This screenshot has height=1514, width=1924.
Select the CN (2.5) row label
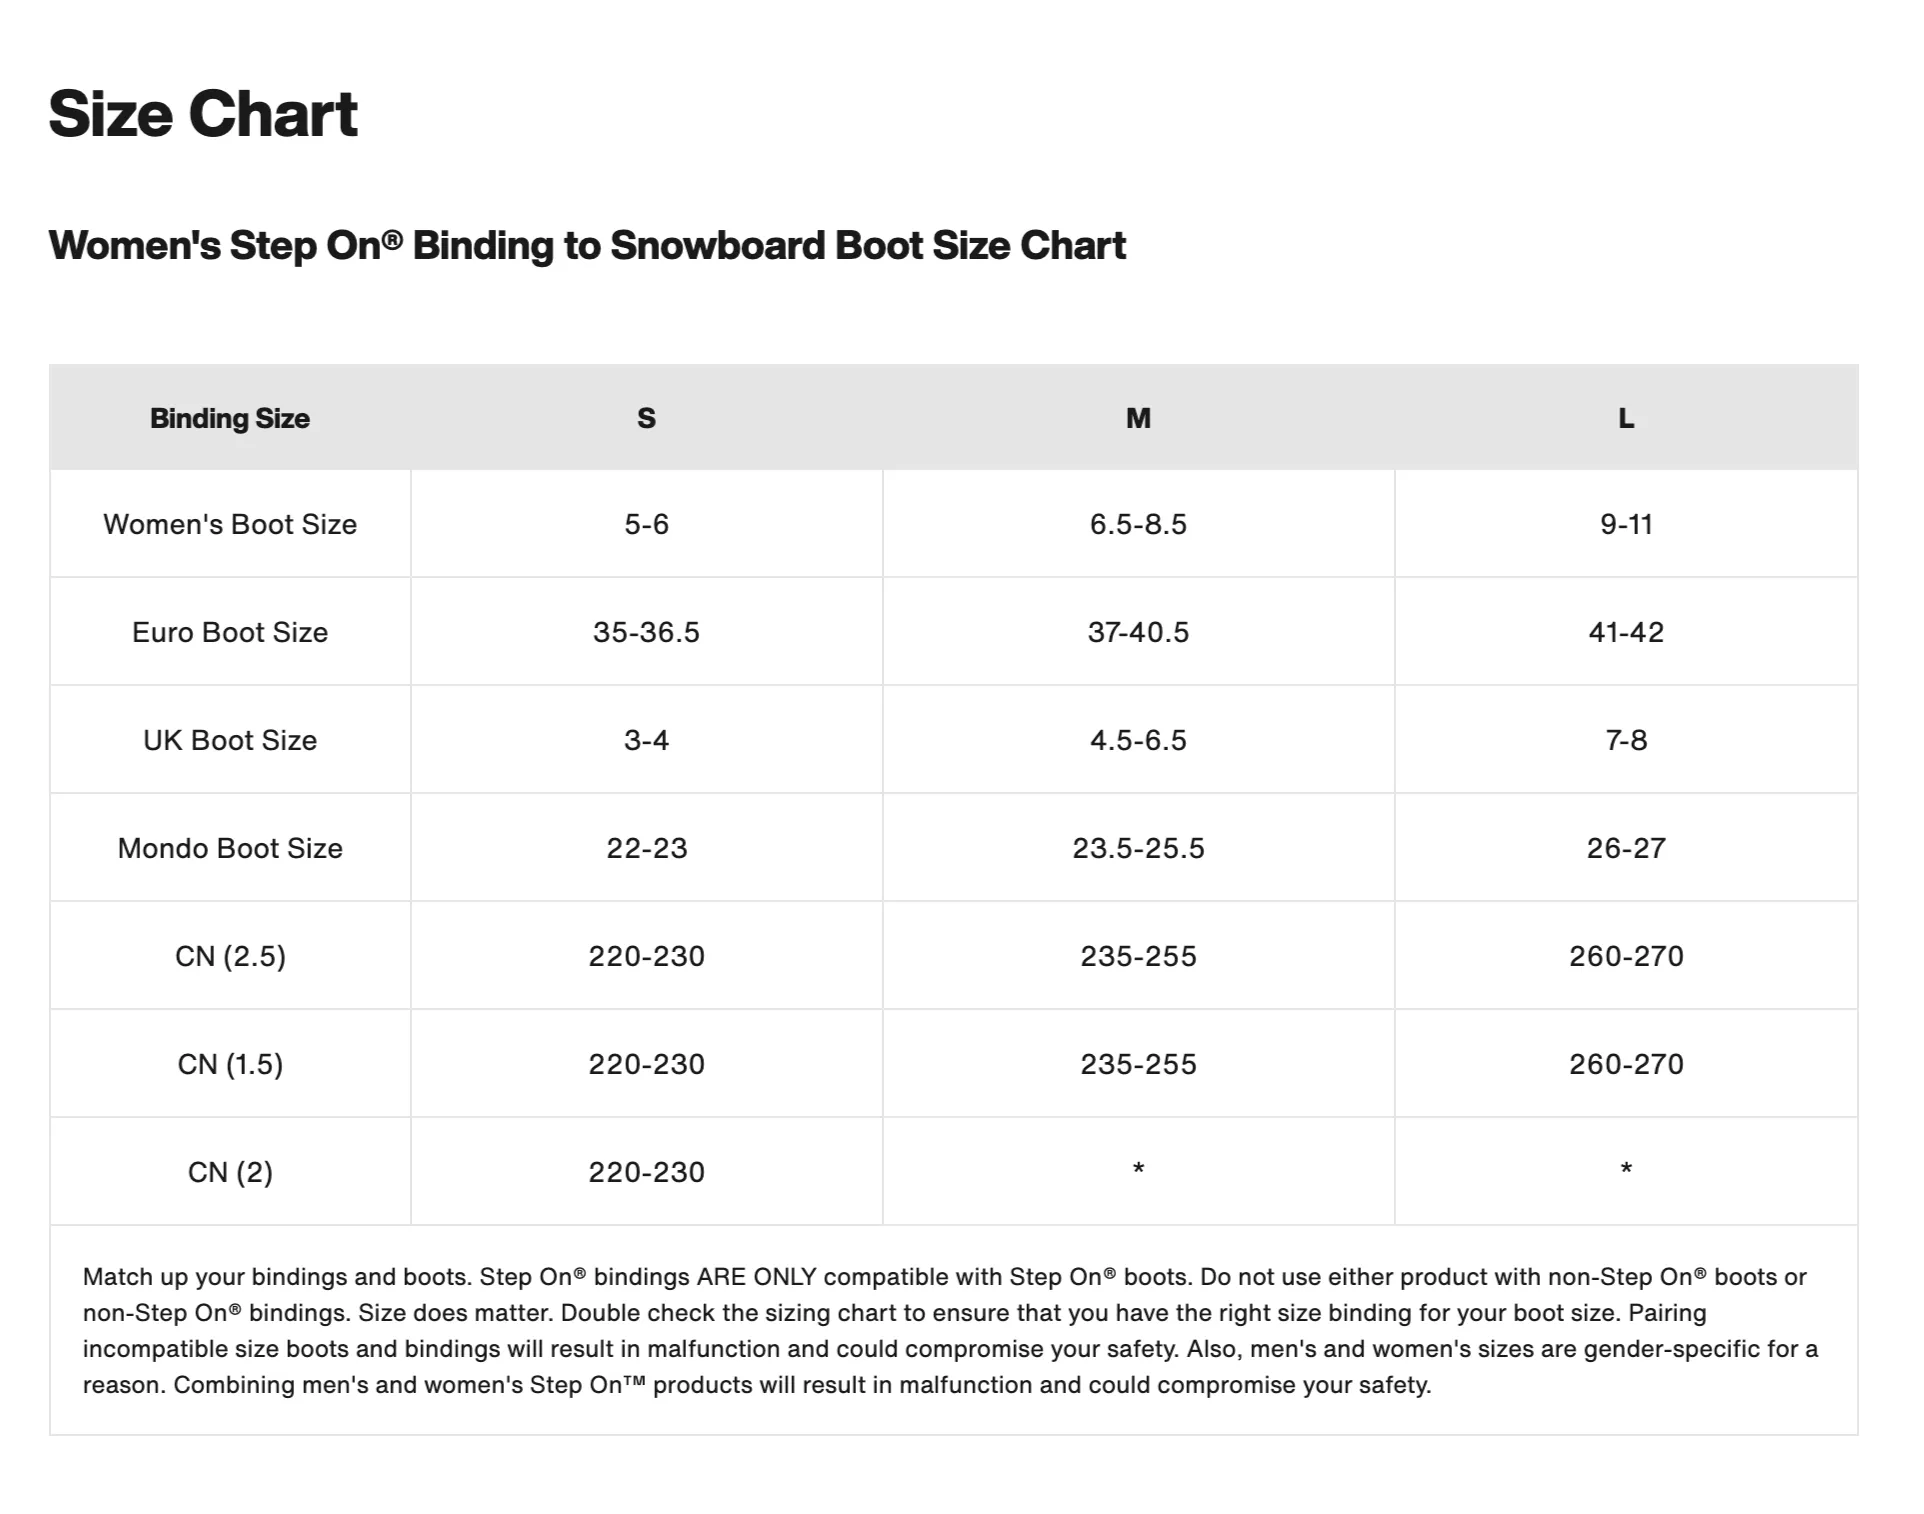230,956
